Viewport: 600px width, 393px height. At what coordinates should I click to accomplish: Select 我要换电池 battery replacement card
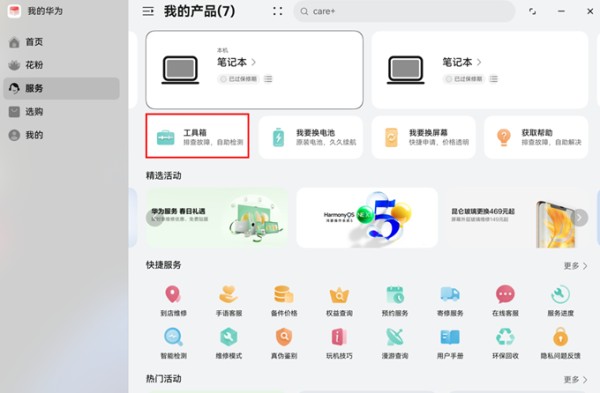pyautogui.click(x=311, y=137)
